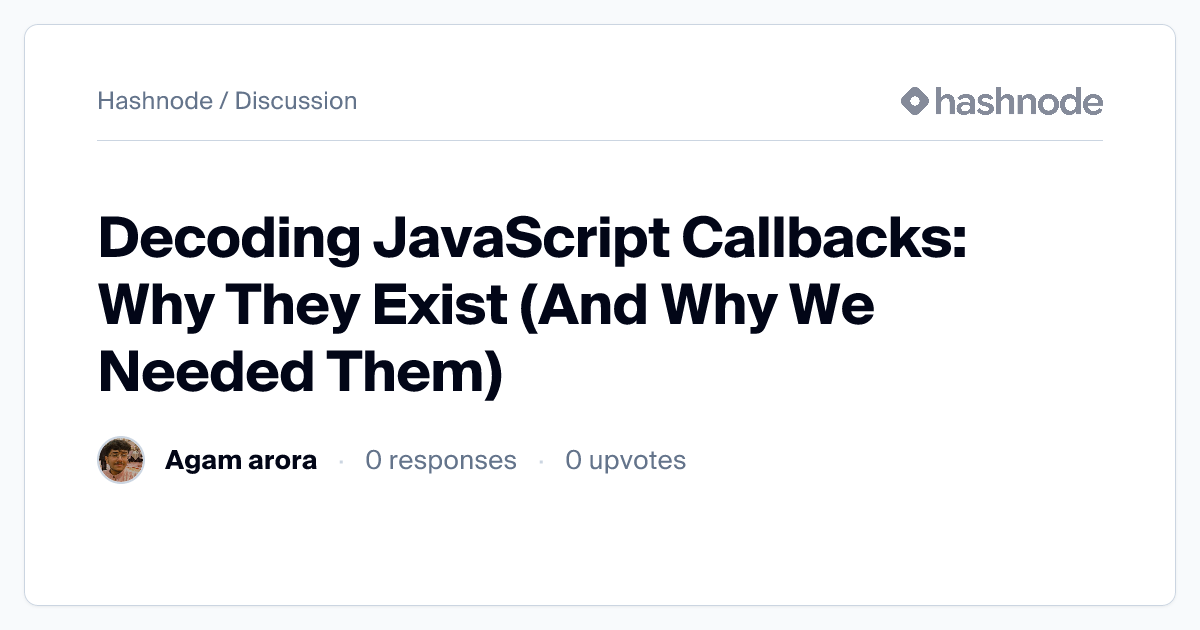Select the Discussion breadcrumb item

click(296, 101)
